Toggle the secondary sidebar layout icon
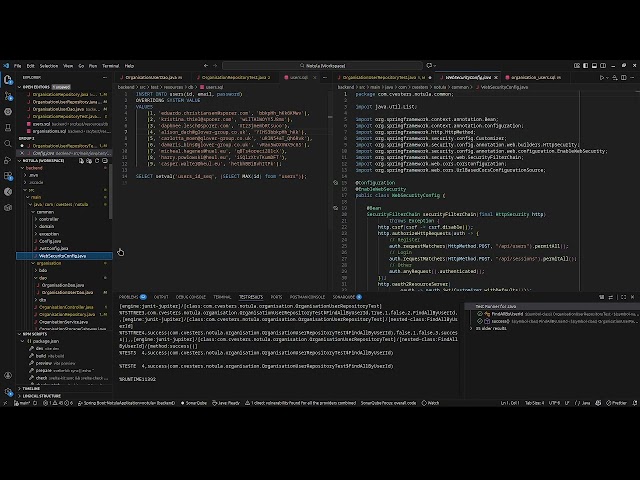 tap(603, 65)
